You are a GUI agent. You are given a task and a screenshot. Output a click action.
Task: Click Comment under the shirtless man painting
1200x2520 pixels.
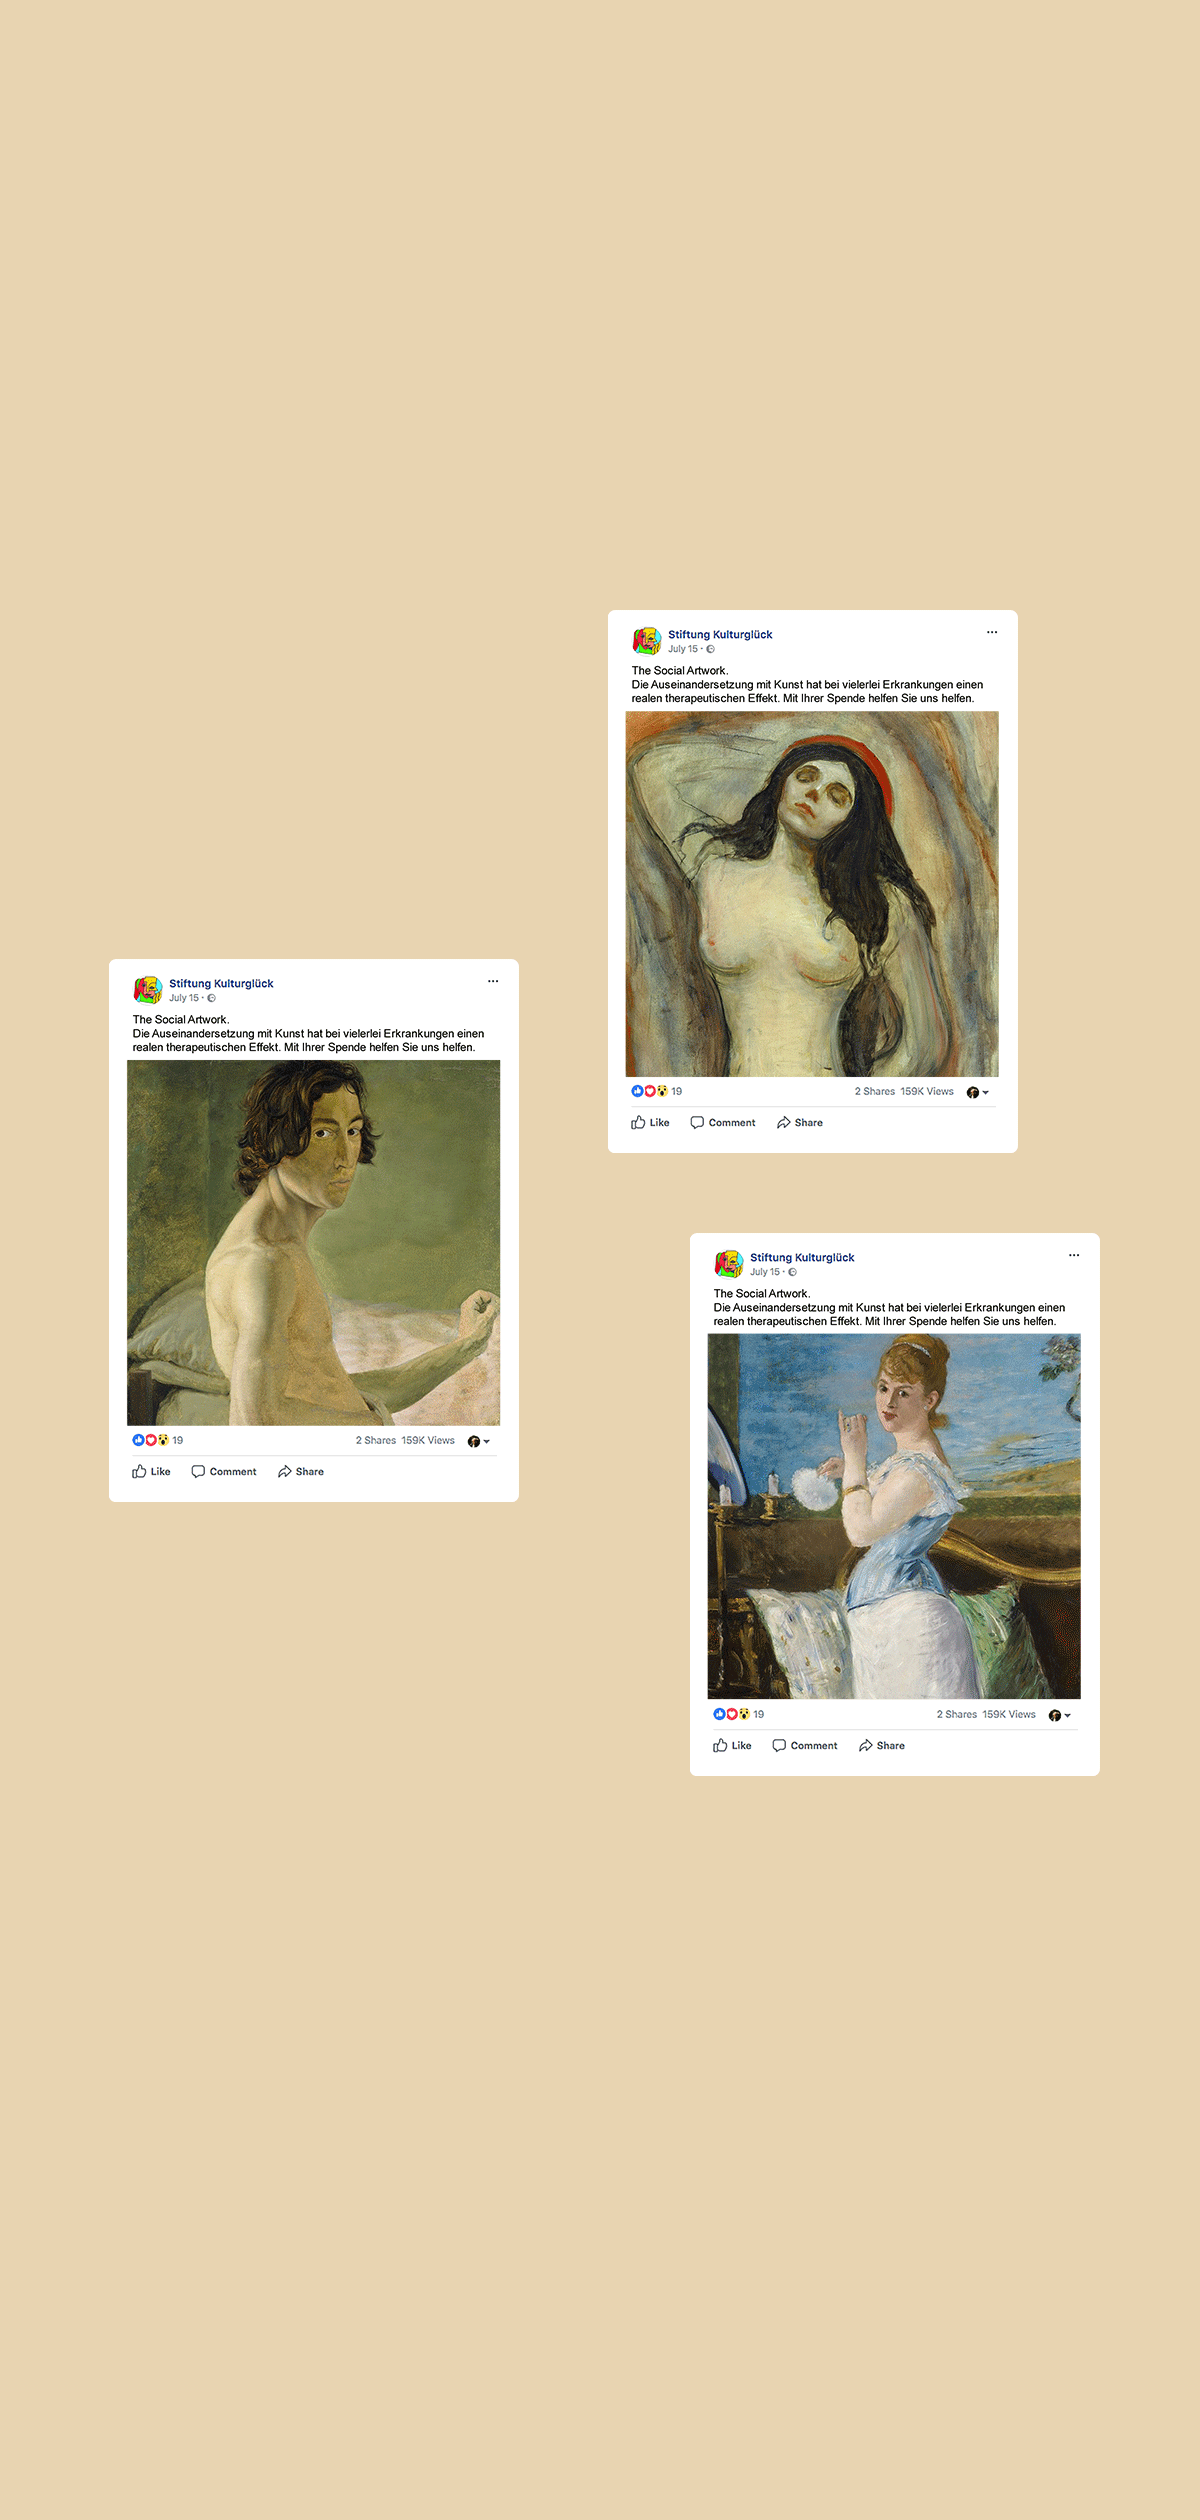click(224, 1471)
